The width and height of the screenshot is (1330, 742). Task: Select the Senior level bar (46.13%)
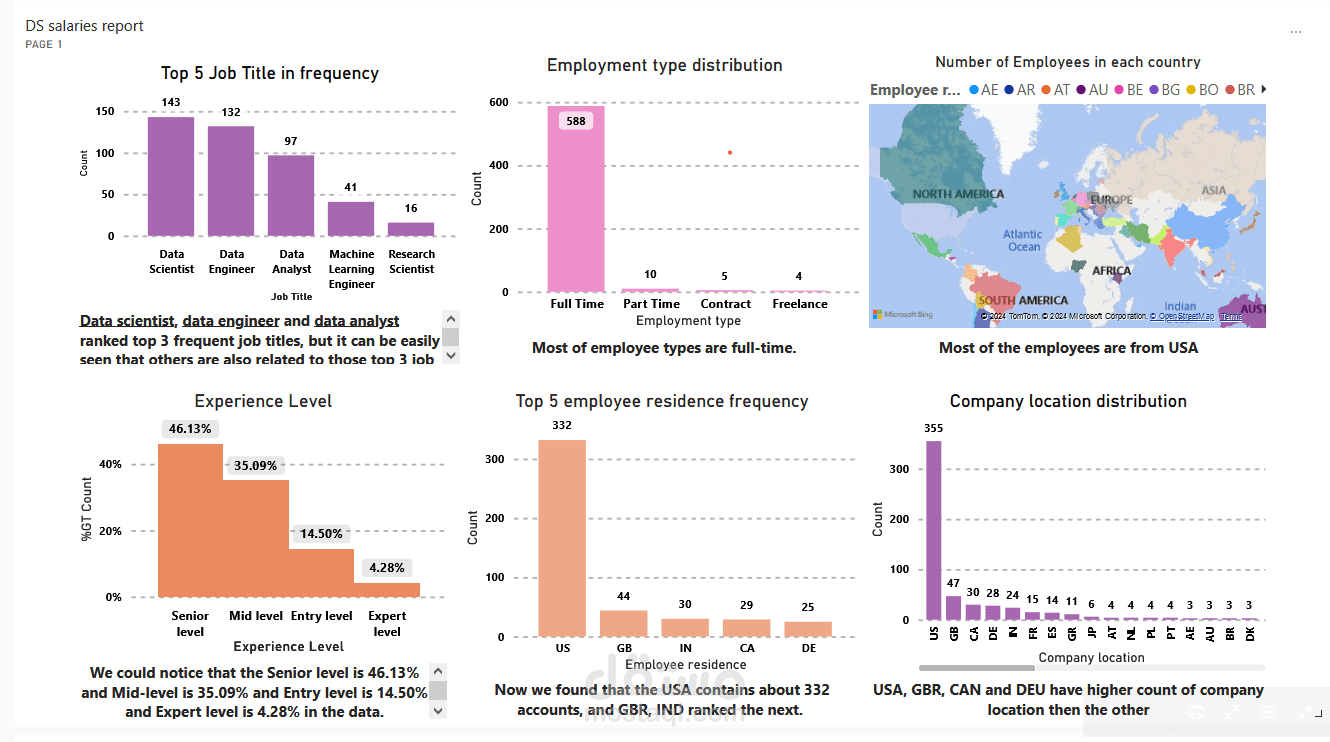(x=190, y=520)
